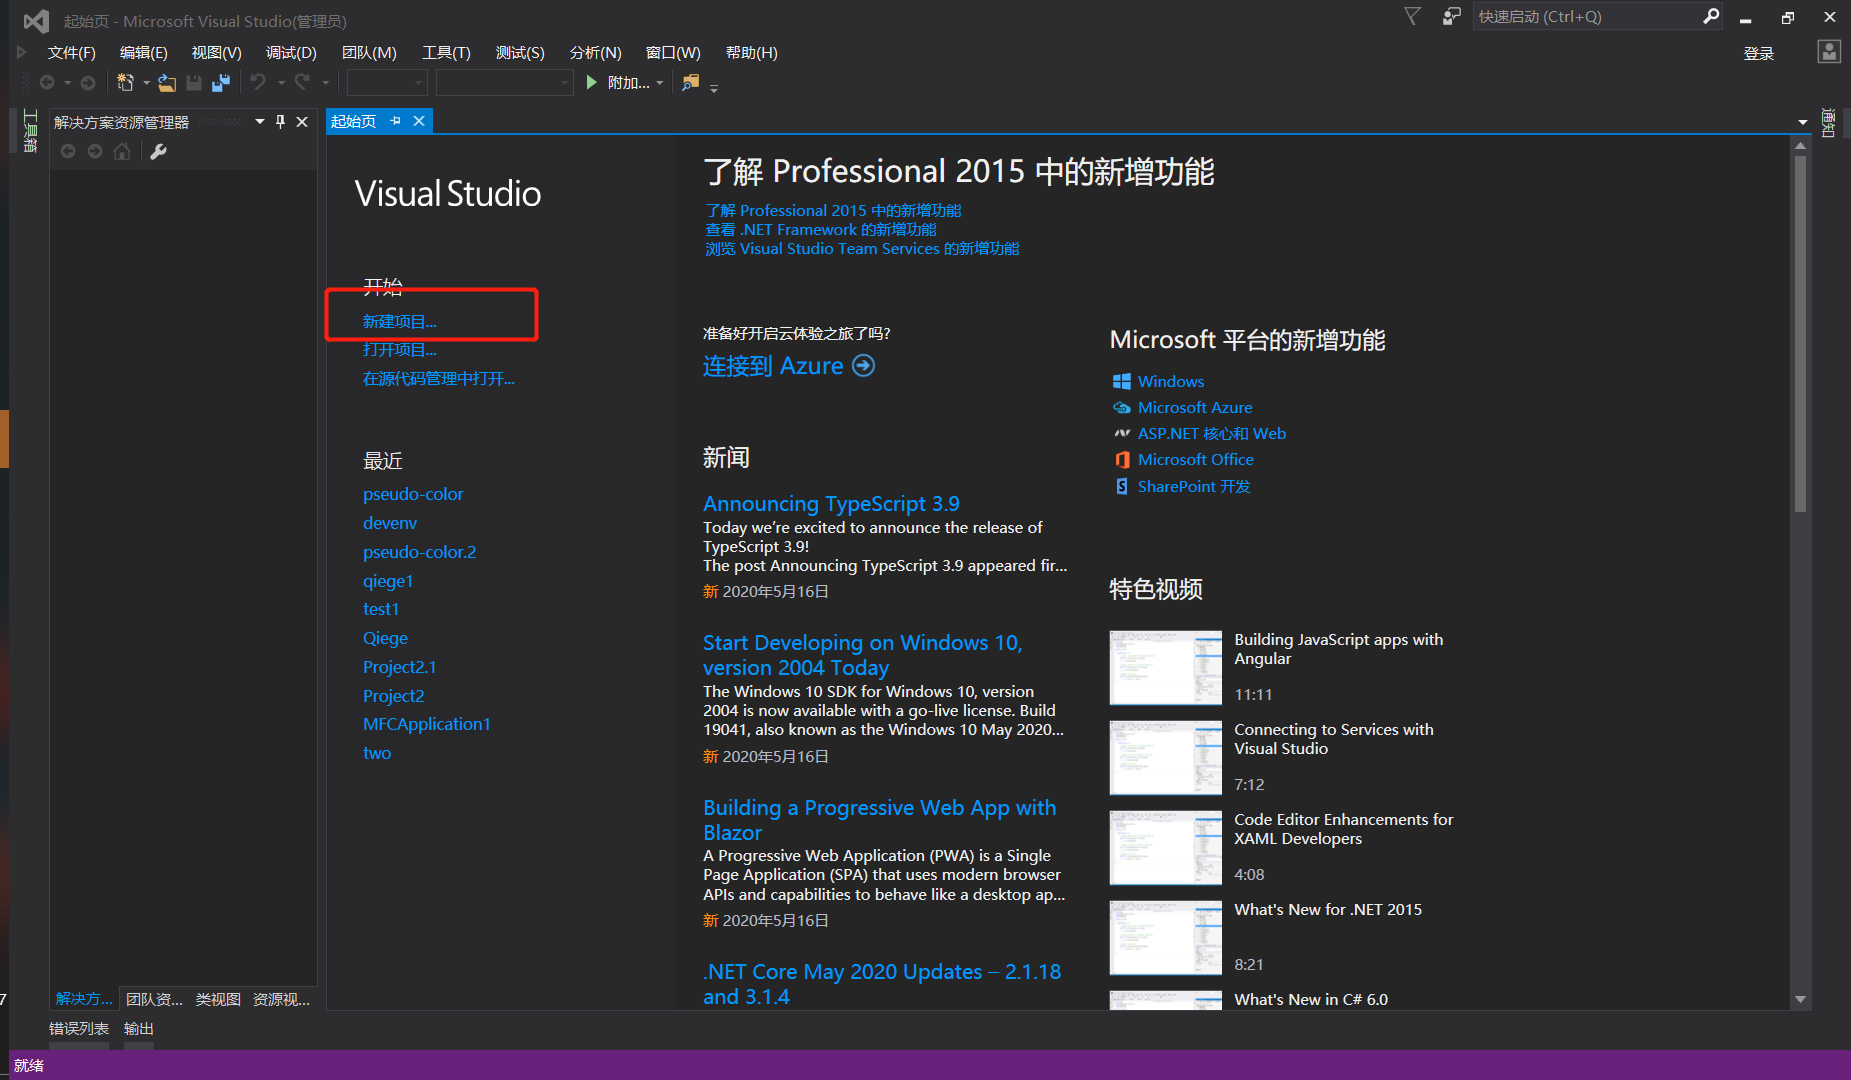This screenshot has width=1851, height=1080.
Task: Click the 打开项目... link
Action: 400,350
